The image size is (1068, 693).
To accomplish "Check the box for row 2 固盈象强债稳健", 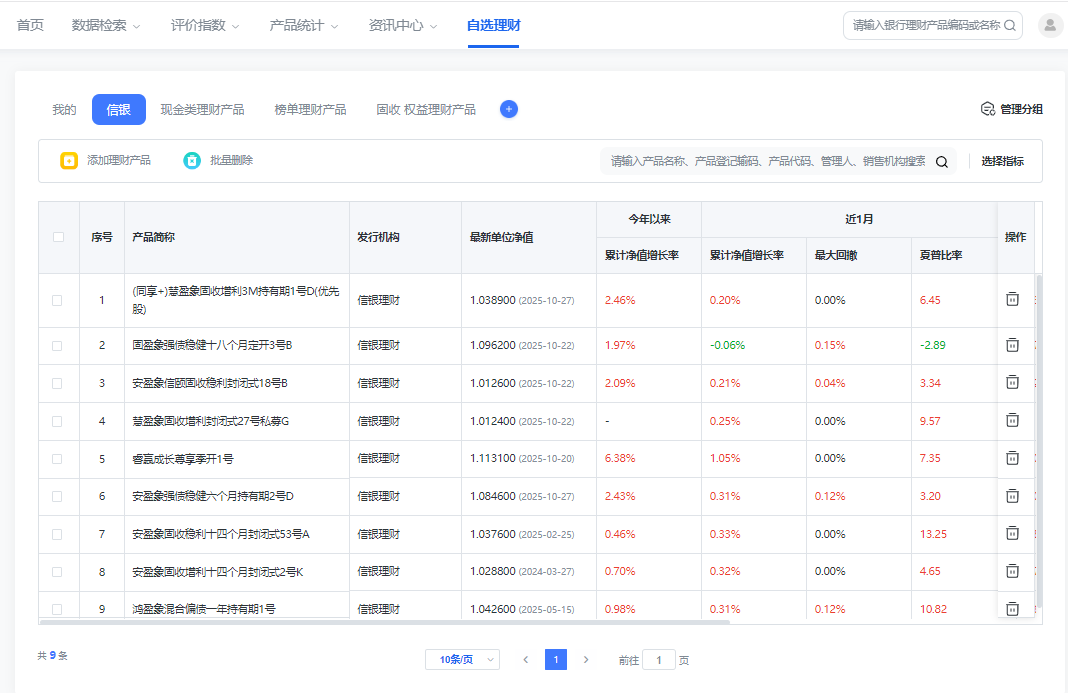I will pyautogui.click(x=57, y=345).
